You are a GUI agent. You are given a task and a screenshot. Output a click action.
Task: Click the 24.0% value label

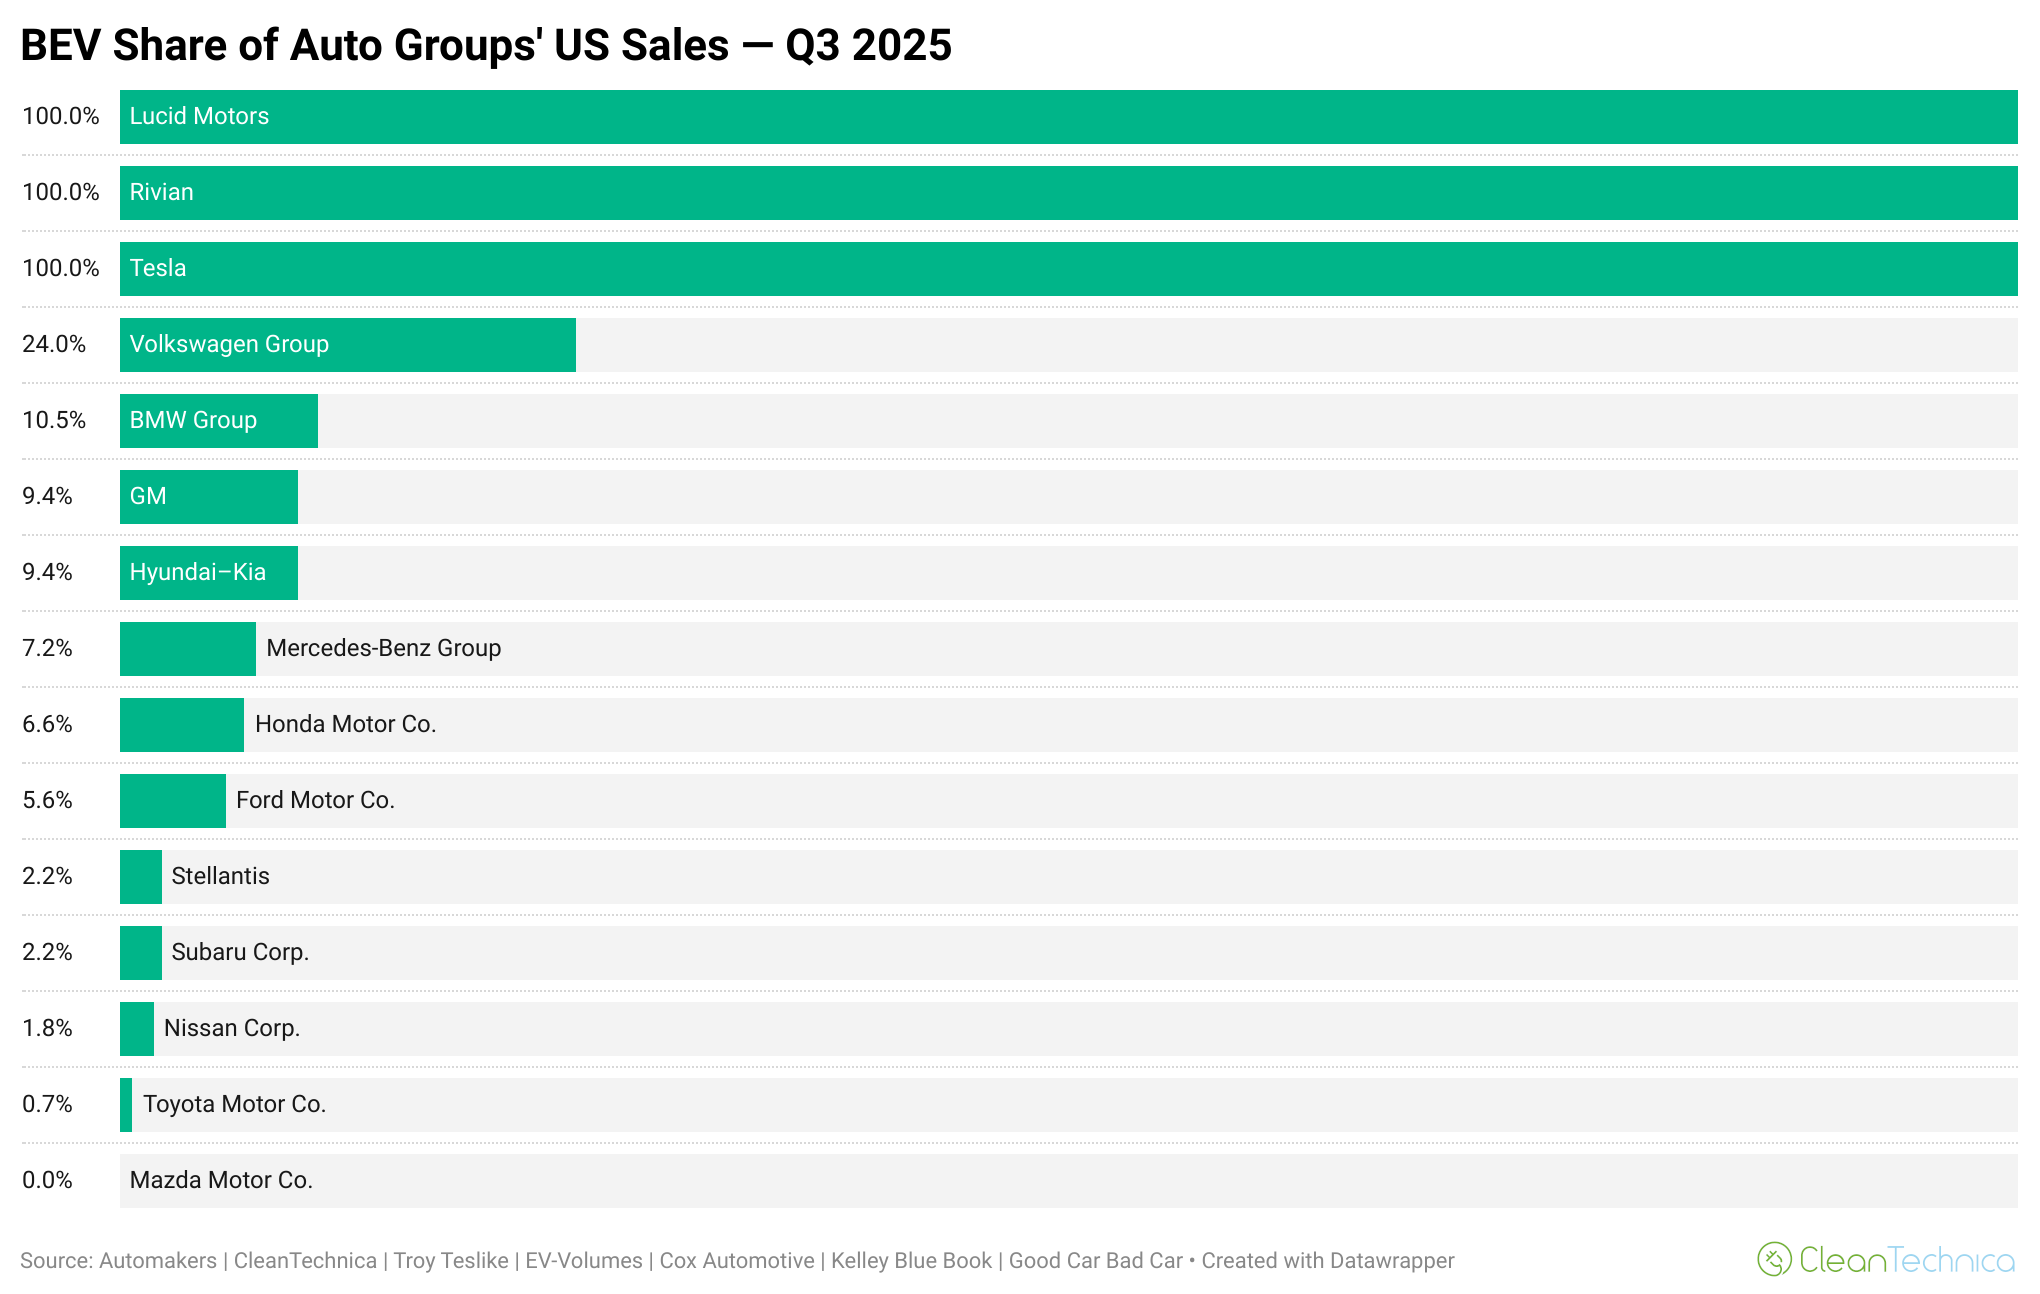click(54, 344)
